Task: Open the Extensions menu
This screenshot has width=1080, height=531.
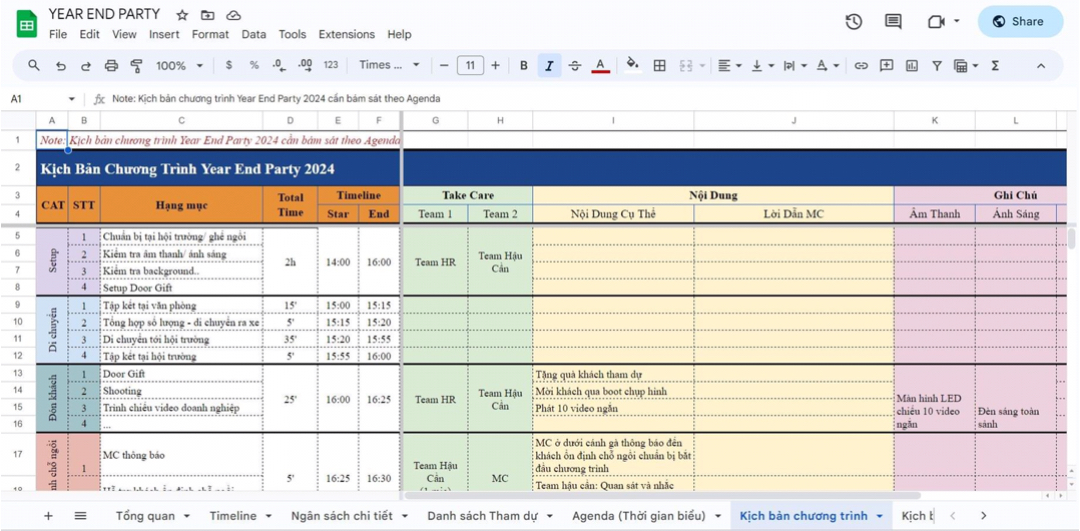Action: [x=346, y=34]
